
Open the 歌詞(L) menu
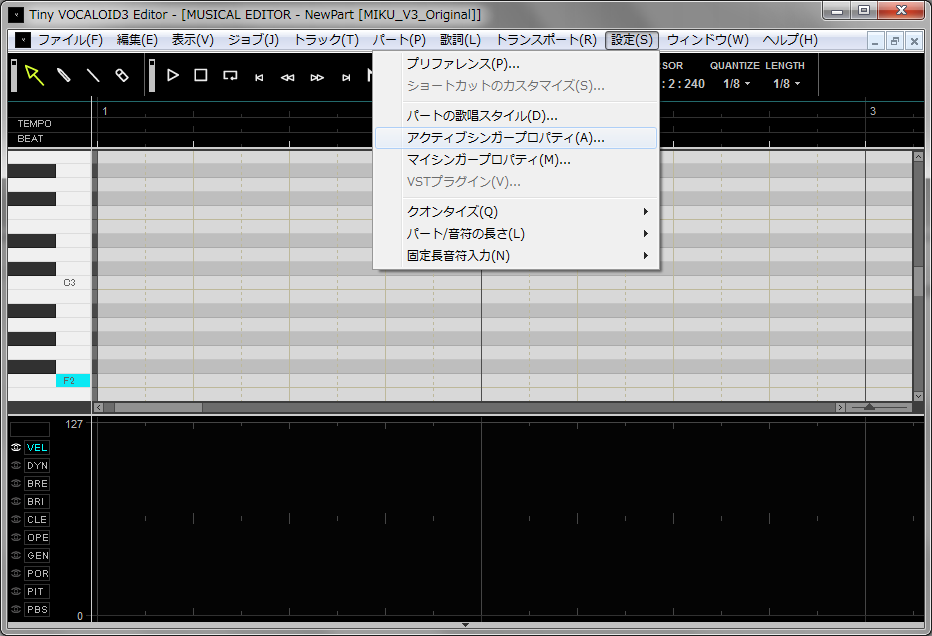(460, 40)
